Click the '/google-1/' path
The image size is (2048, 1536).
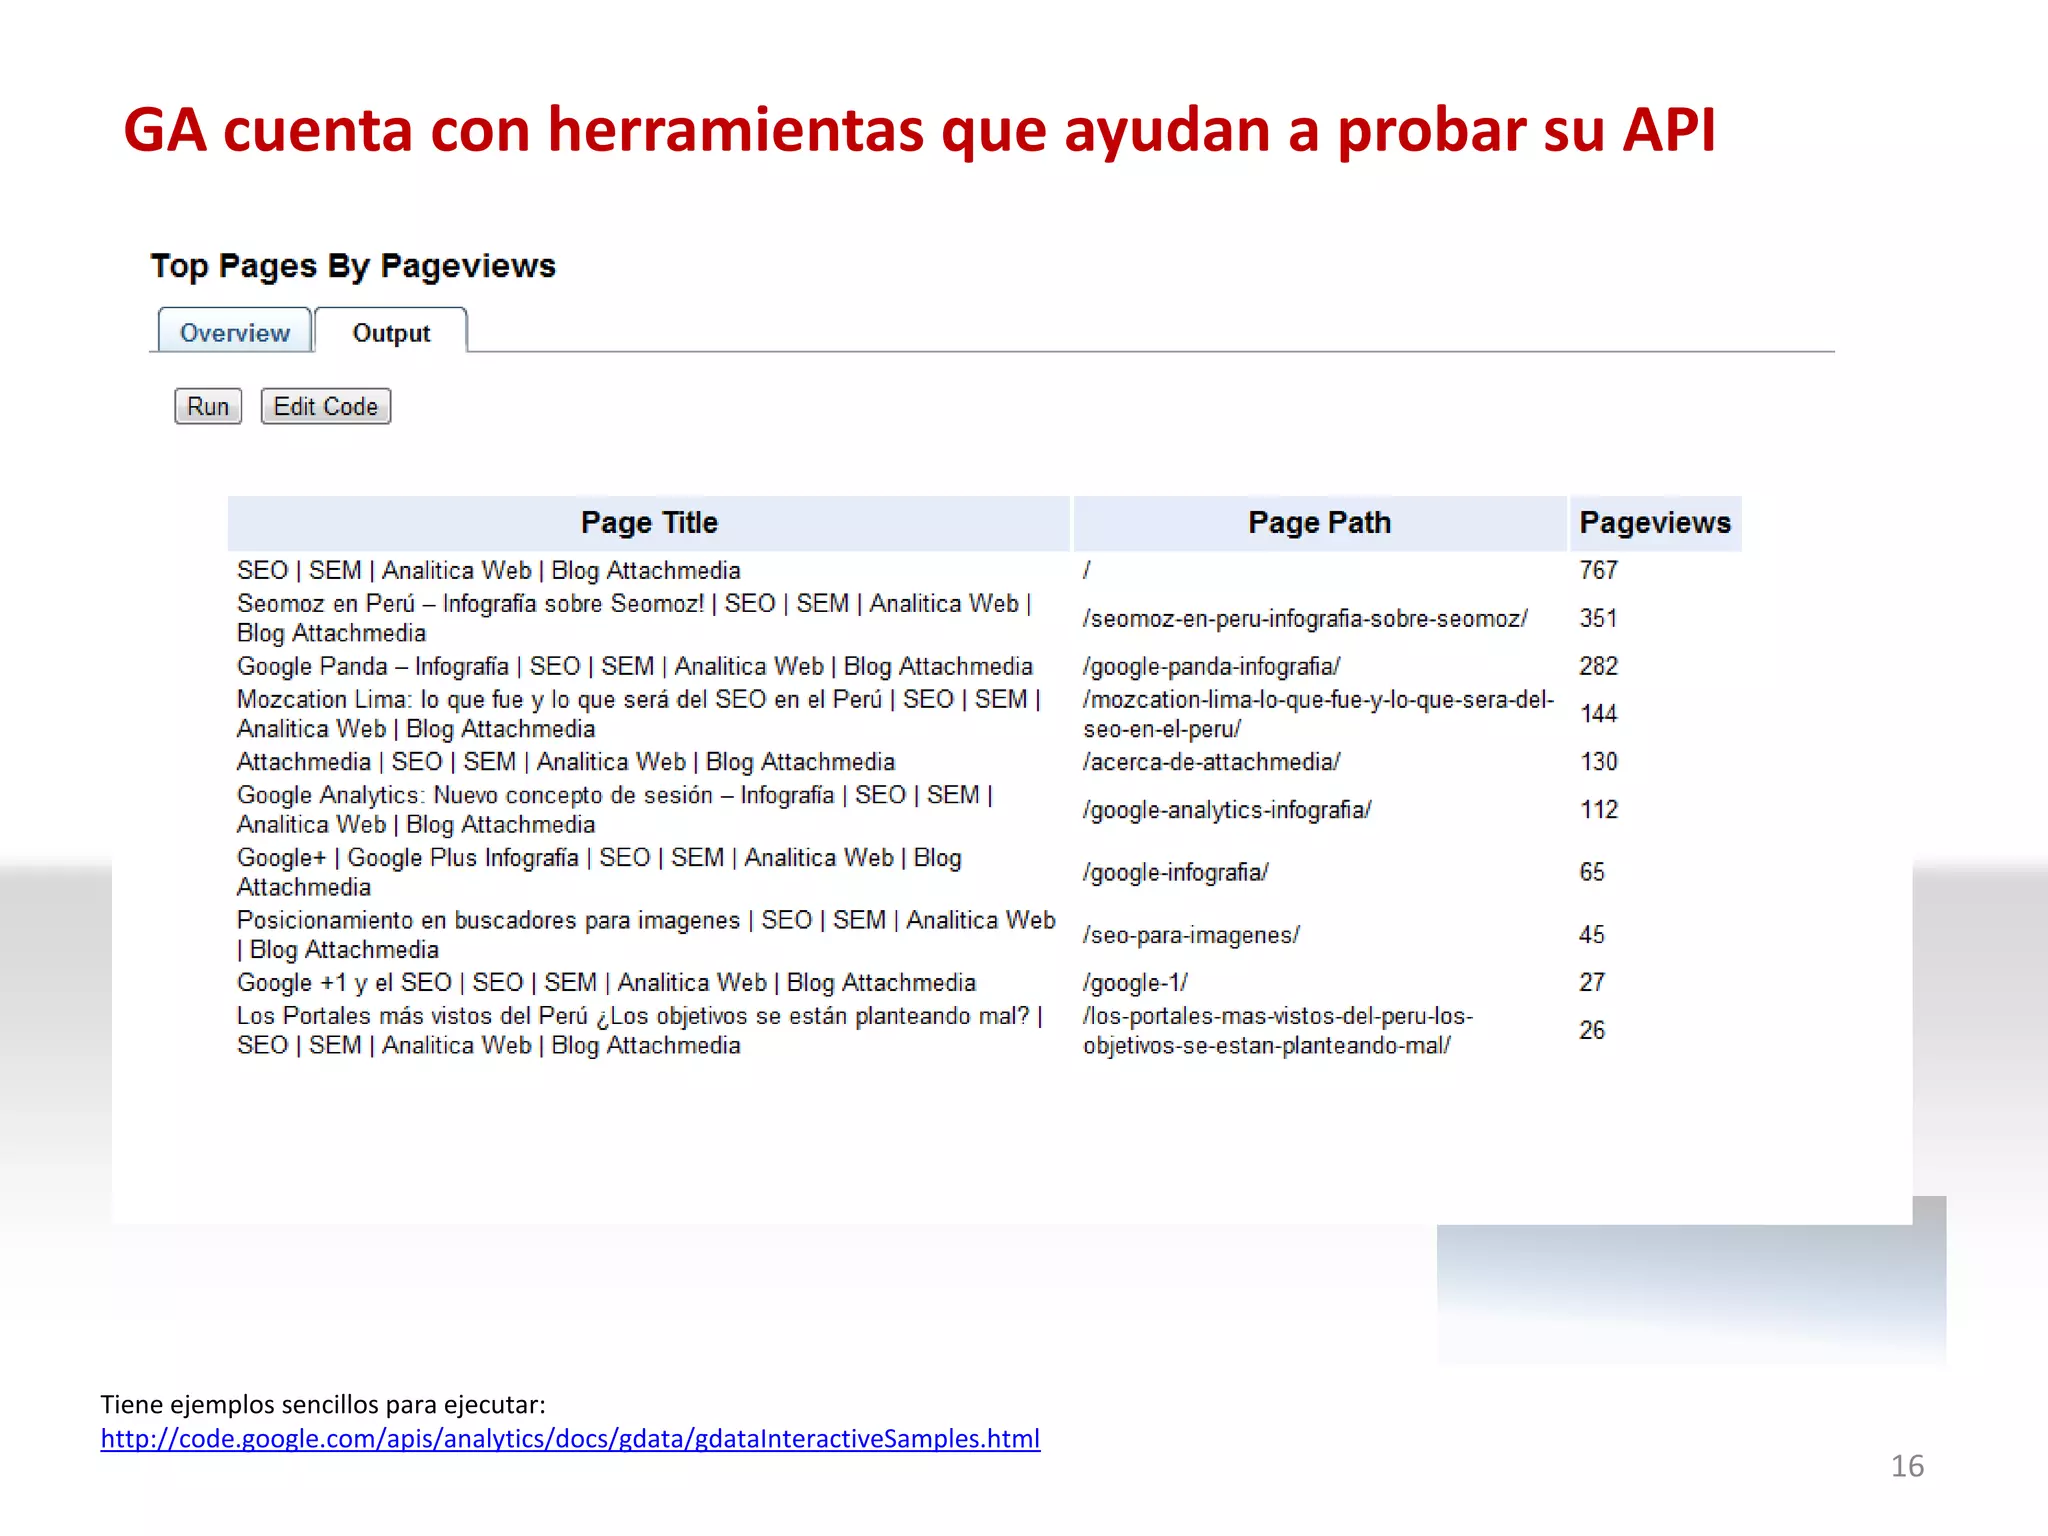click(1135, 983)
